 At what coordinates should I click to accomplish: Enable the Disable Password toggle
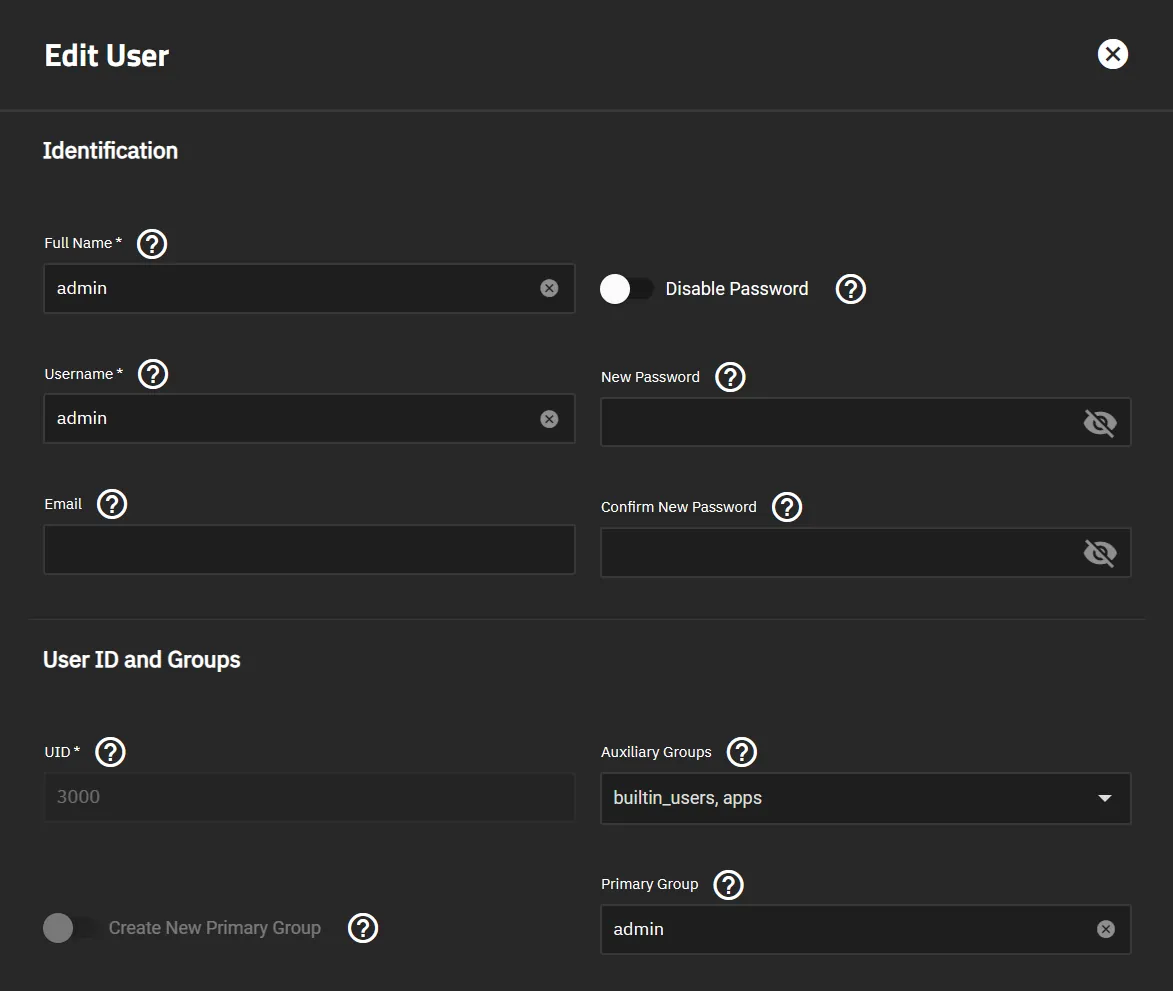(627, 288)
